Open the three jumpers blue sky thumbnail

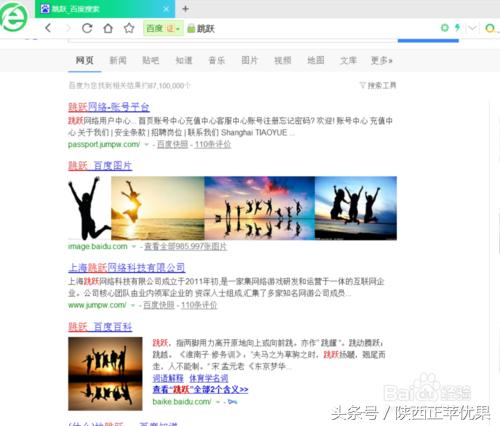click(356, 208)
